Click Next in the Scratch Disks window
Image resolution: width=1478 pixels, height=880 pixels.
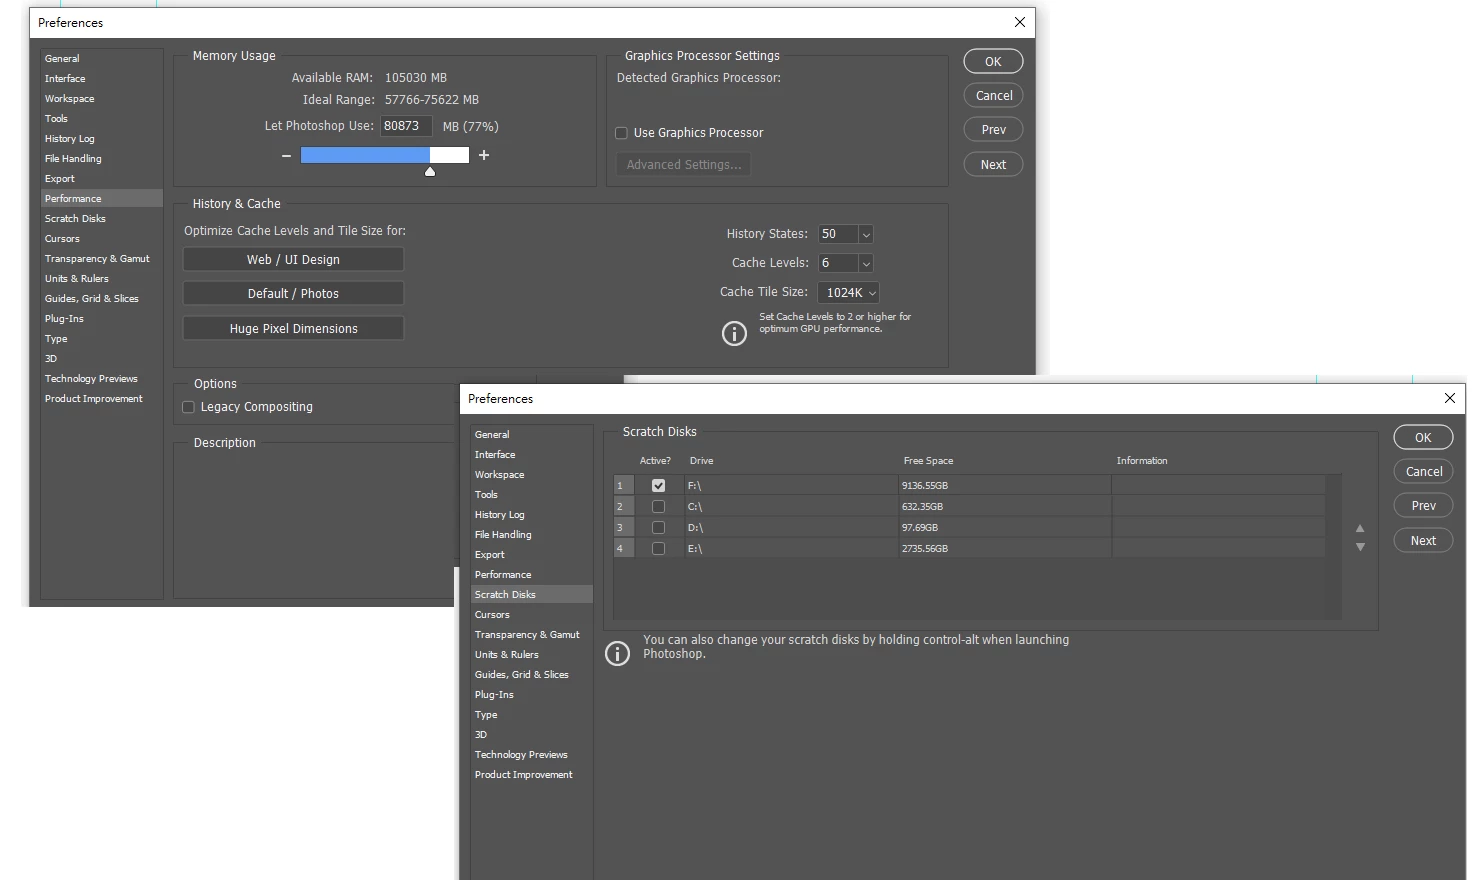[1423, 541]
